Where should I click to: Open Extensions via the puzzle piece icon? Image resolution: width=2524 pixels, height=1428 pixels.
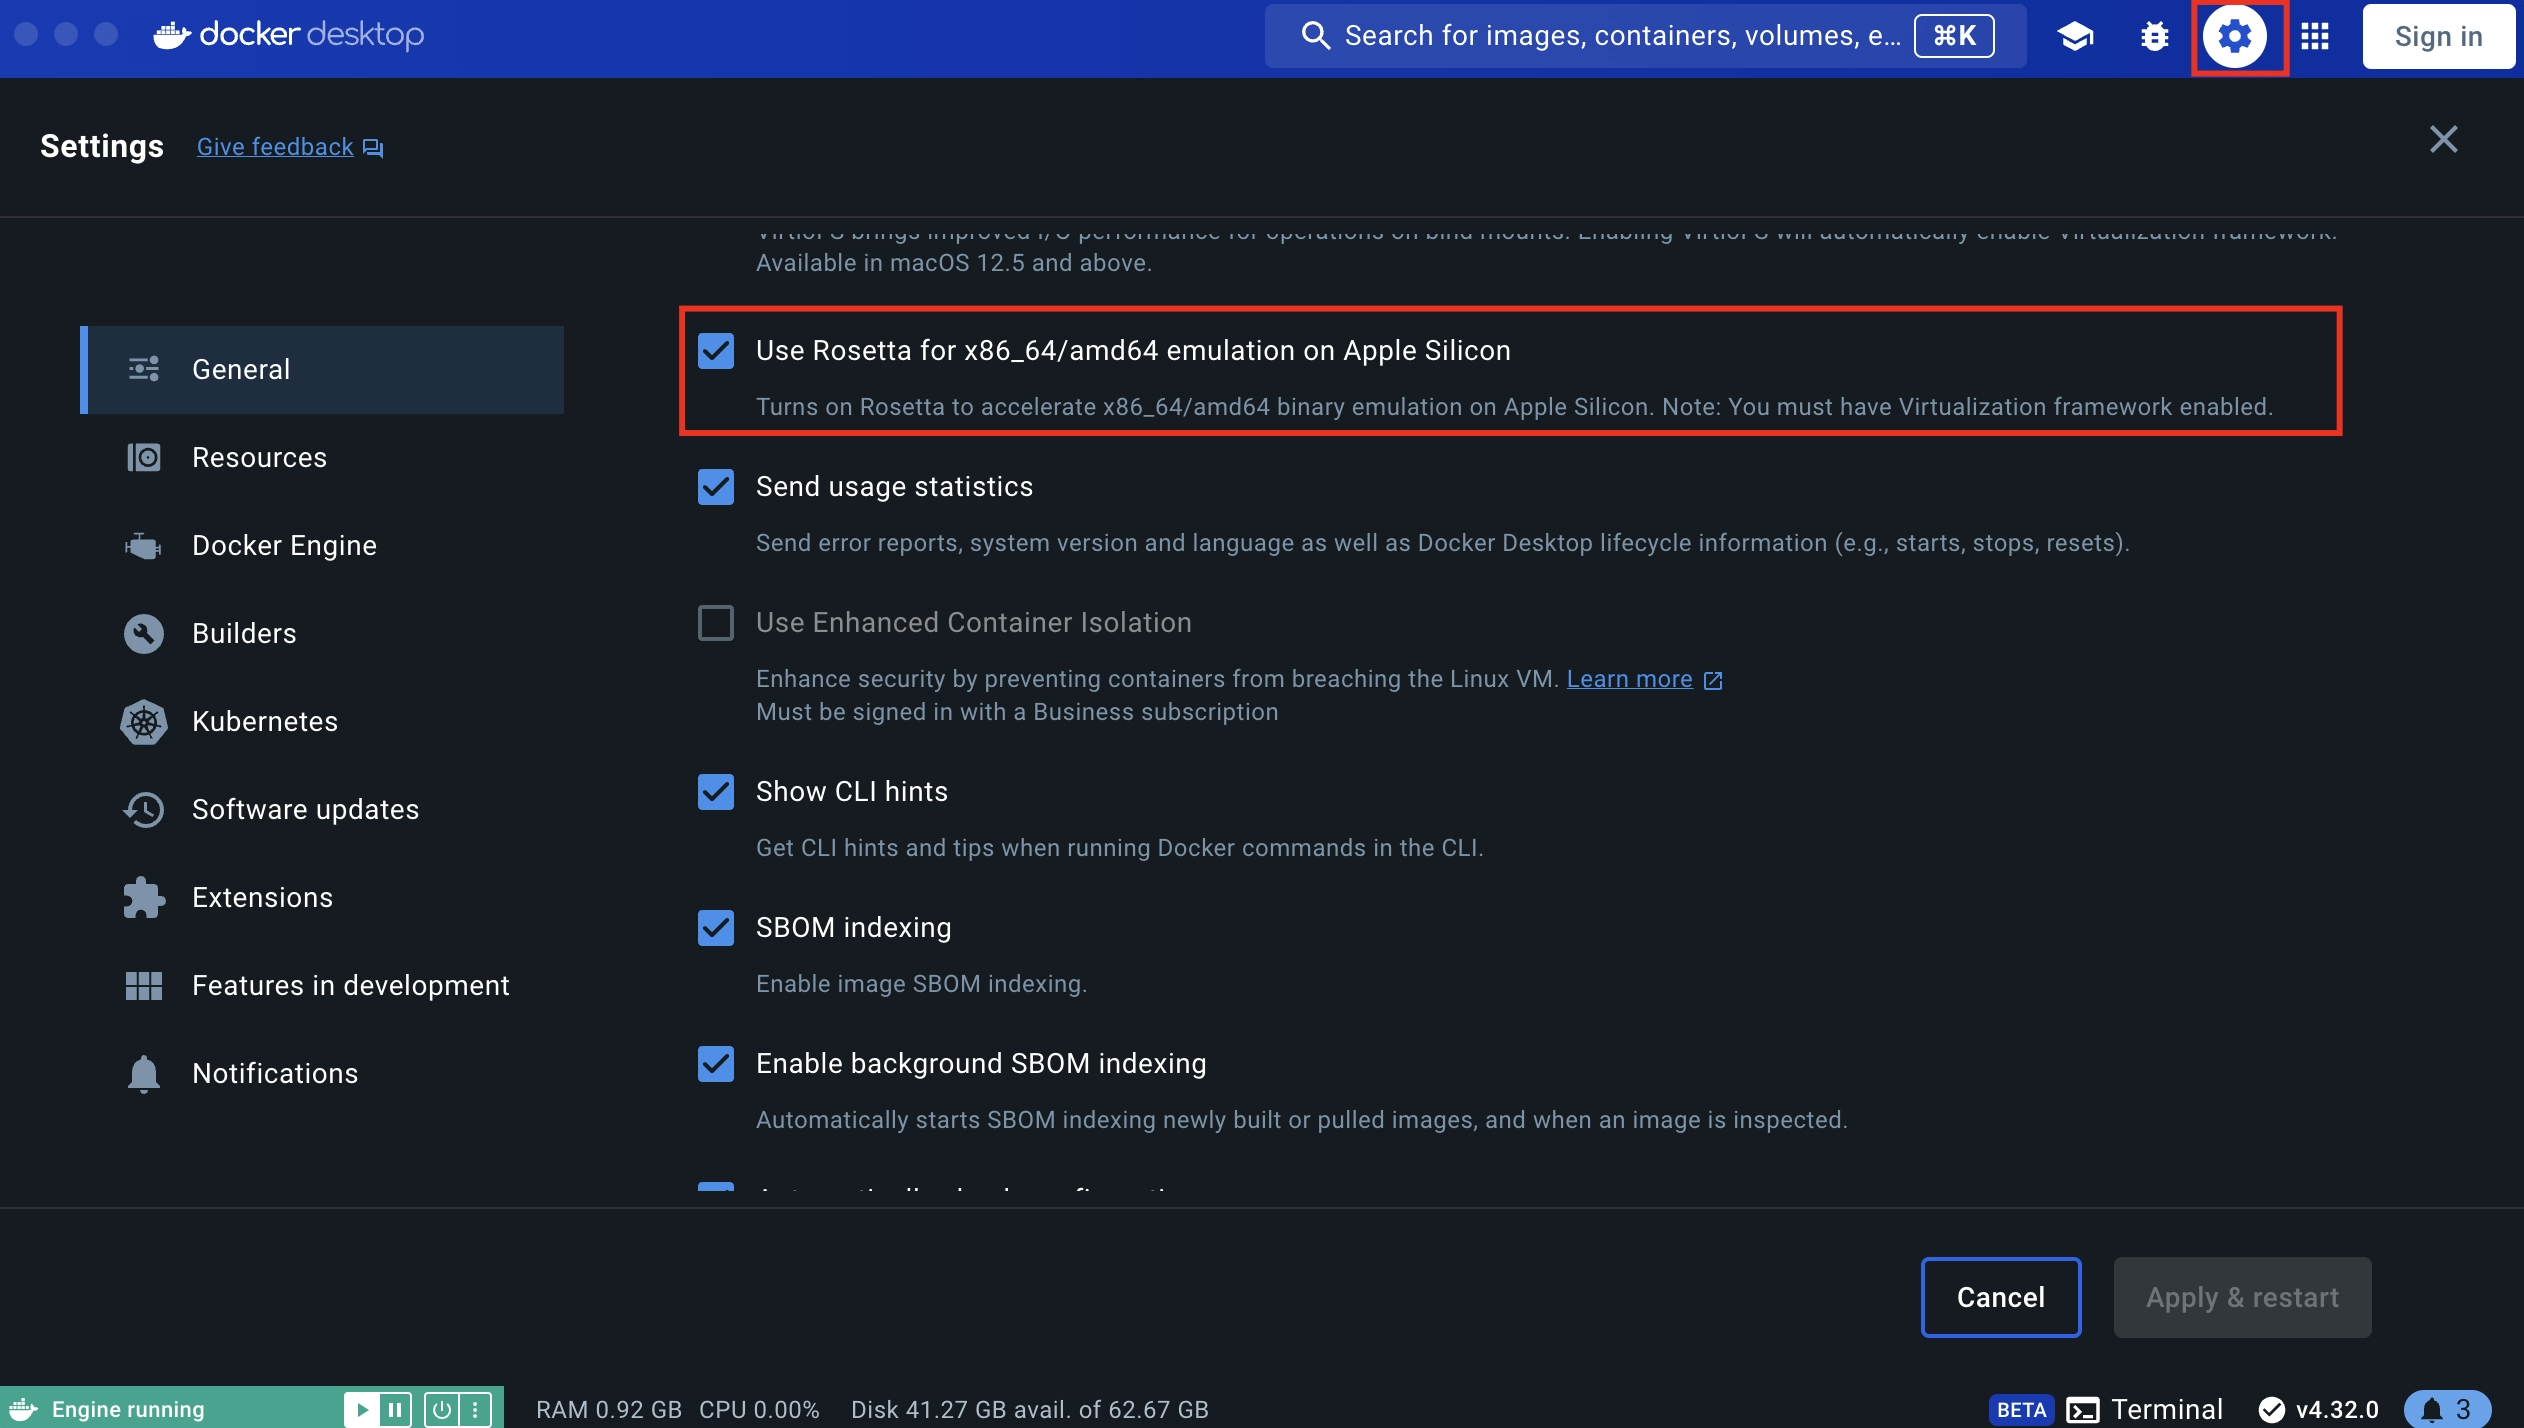click(x=143, y=897)
